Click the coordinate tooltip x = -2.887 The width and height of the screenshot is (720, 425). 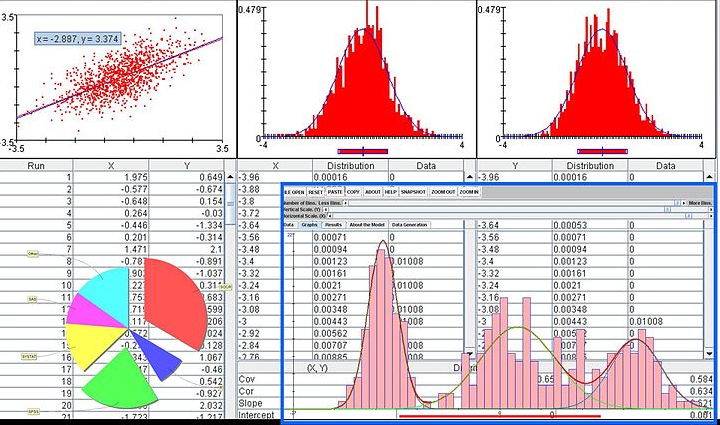point(78,39)
